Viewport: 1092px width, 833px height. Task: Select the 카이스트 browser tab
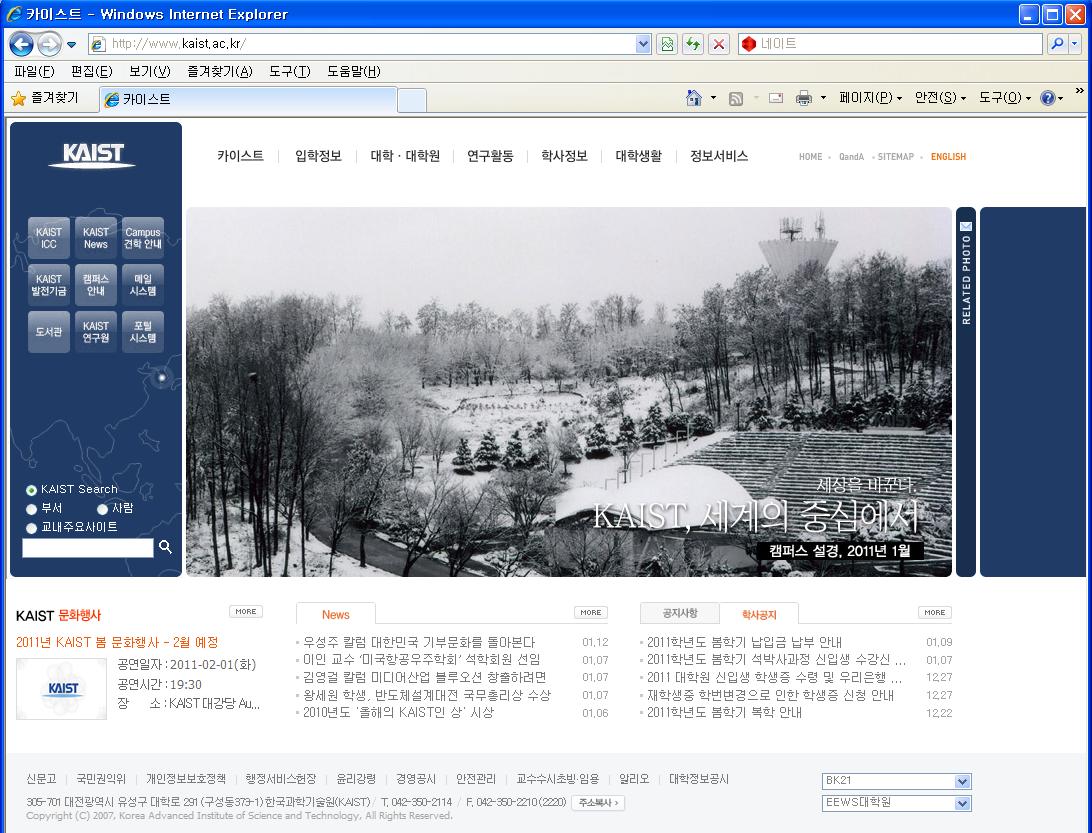tap(248, 100)
